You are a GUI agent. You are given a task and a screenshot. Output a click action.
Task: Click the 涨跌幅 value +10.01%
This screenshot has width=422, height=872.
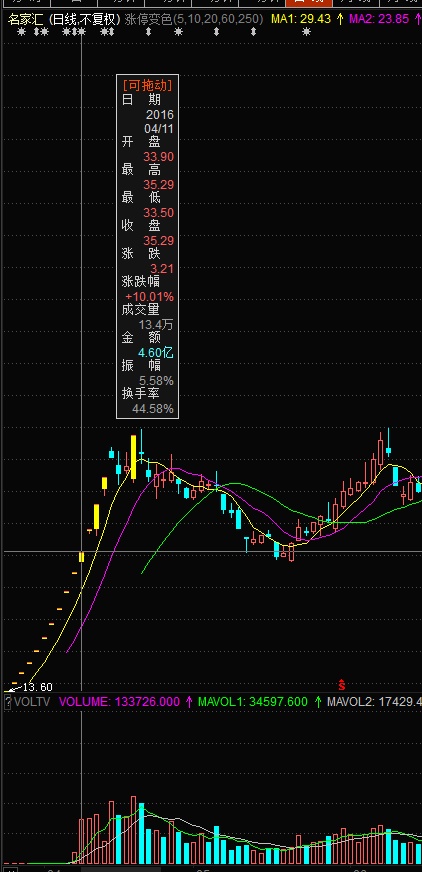(150, 297)
